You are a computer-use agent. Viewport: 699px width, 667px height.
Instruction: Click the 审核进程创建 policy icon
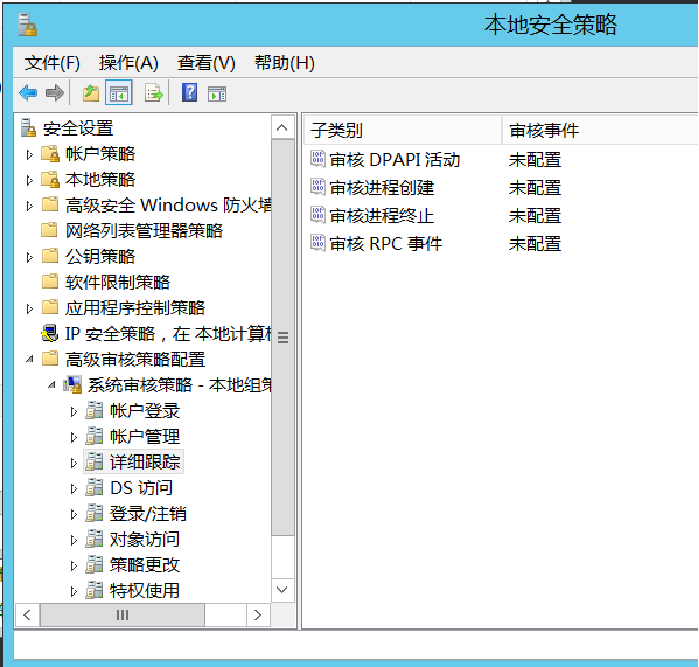[x=317, y=187]
